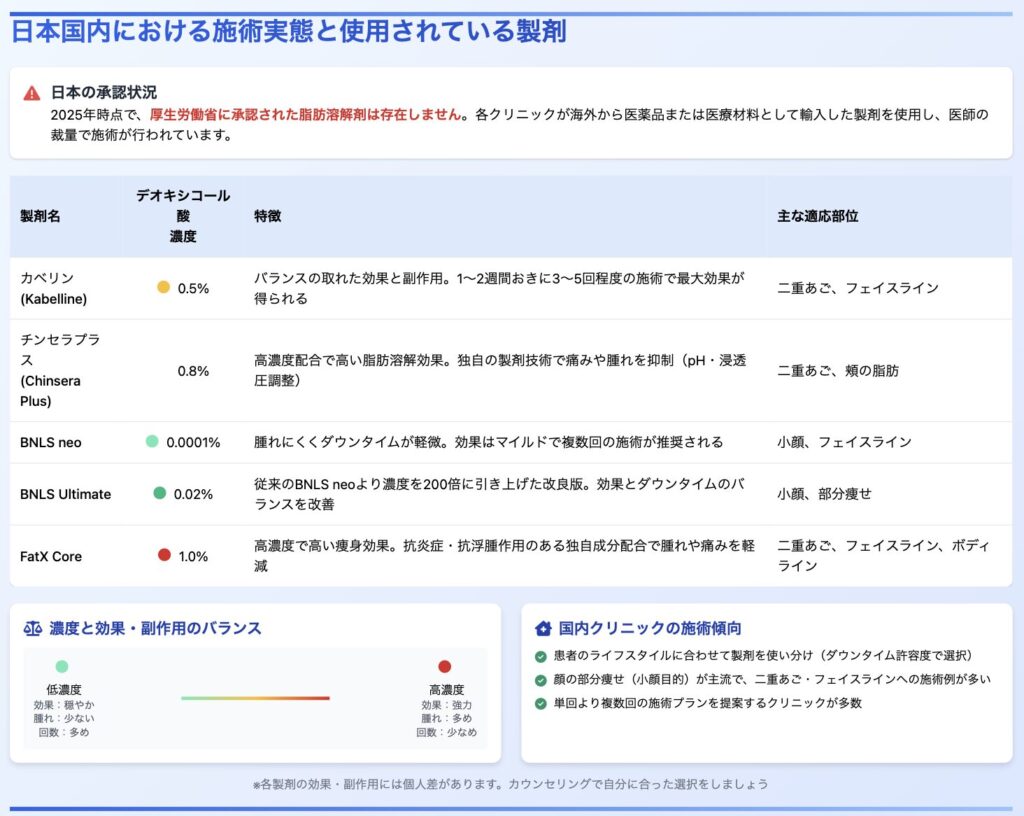Click the 0.0001% concentration value

(x=193, y=442)
